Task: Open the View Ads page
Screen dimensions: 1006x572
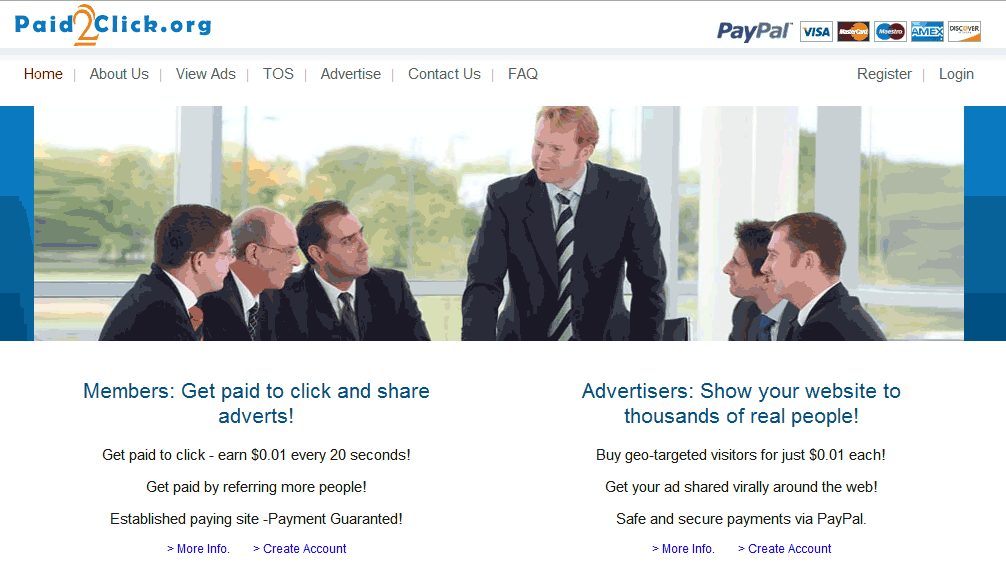Action: [x=206, y=74]
